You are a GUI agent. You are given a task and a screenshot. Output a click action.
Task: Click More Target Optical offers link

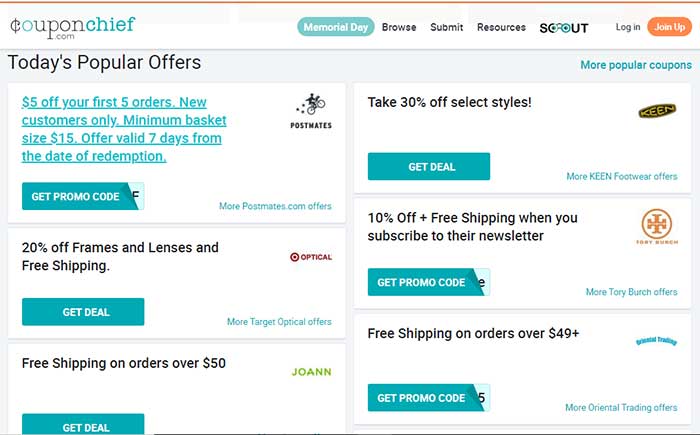279,322
